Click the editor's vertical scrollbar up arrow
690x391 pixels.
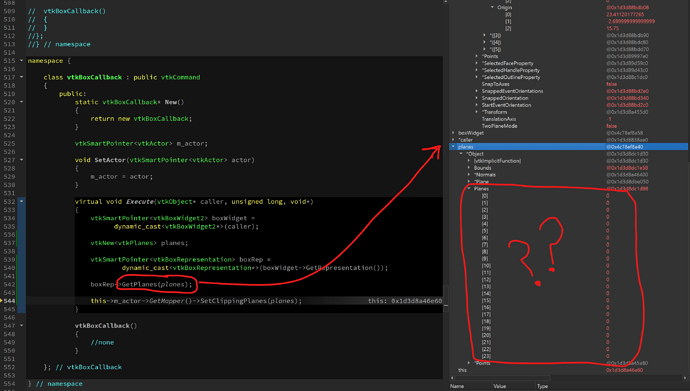[x=446, y=2]
